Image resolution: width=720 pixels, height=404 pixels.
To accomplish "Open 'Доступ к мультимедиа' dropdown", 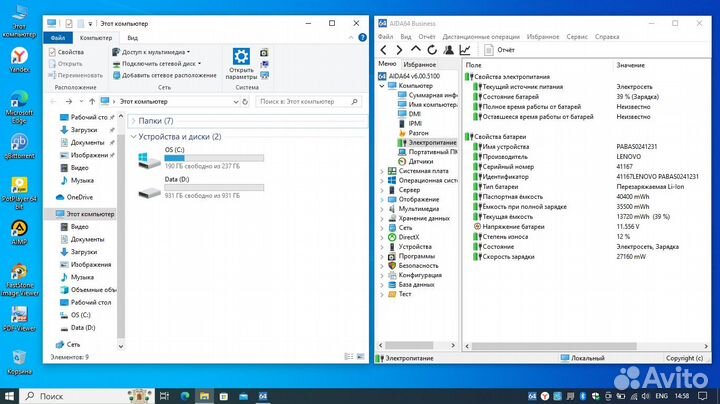I will pos(154,51).
